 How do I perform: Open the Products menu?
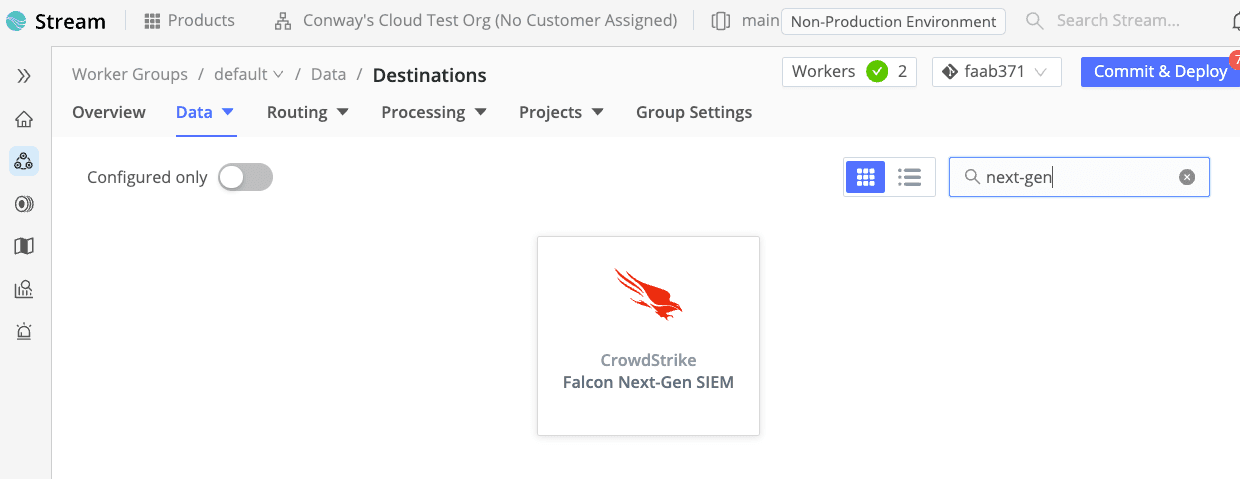tap(190, 20)
